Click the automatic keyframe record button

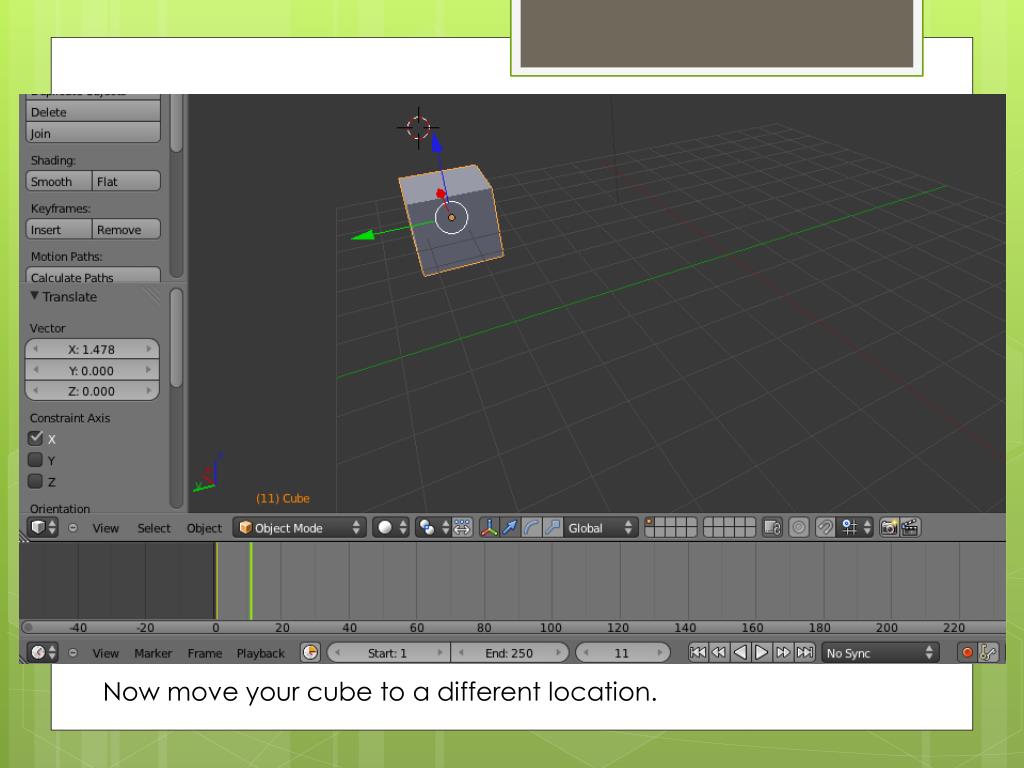pos(968,653)
